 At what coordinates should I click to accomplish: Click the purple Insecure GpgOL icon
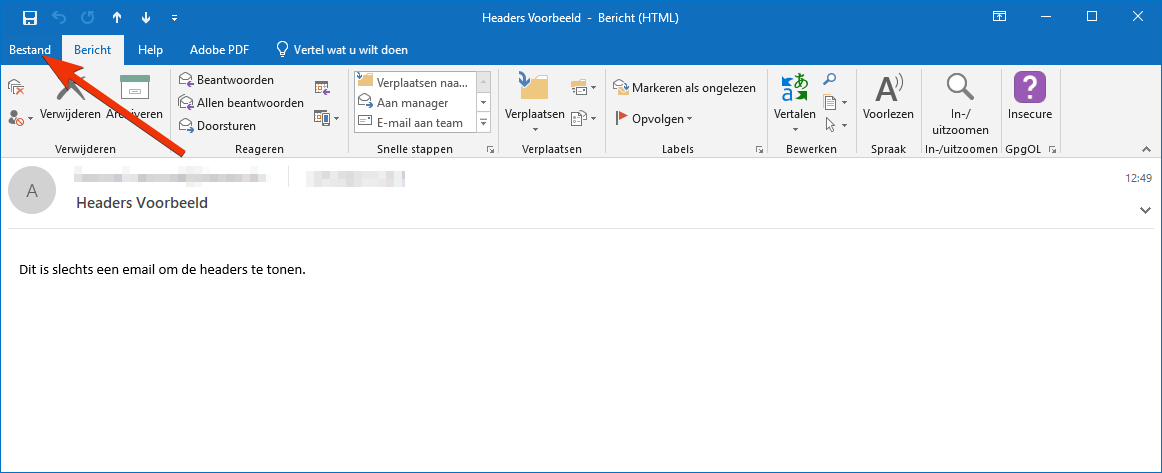tap(1029, 88)
